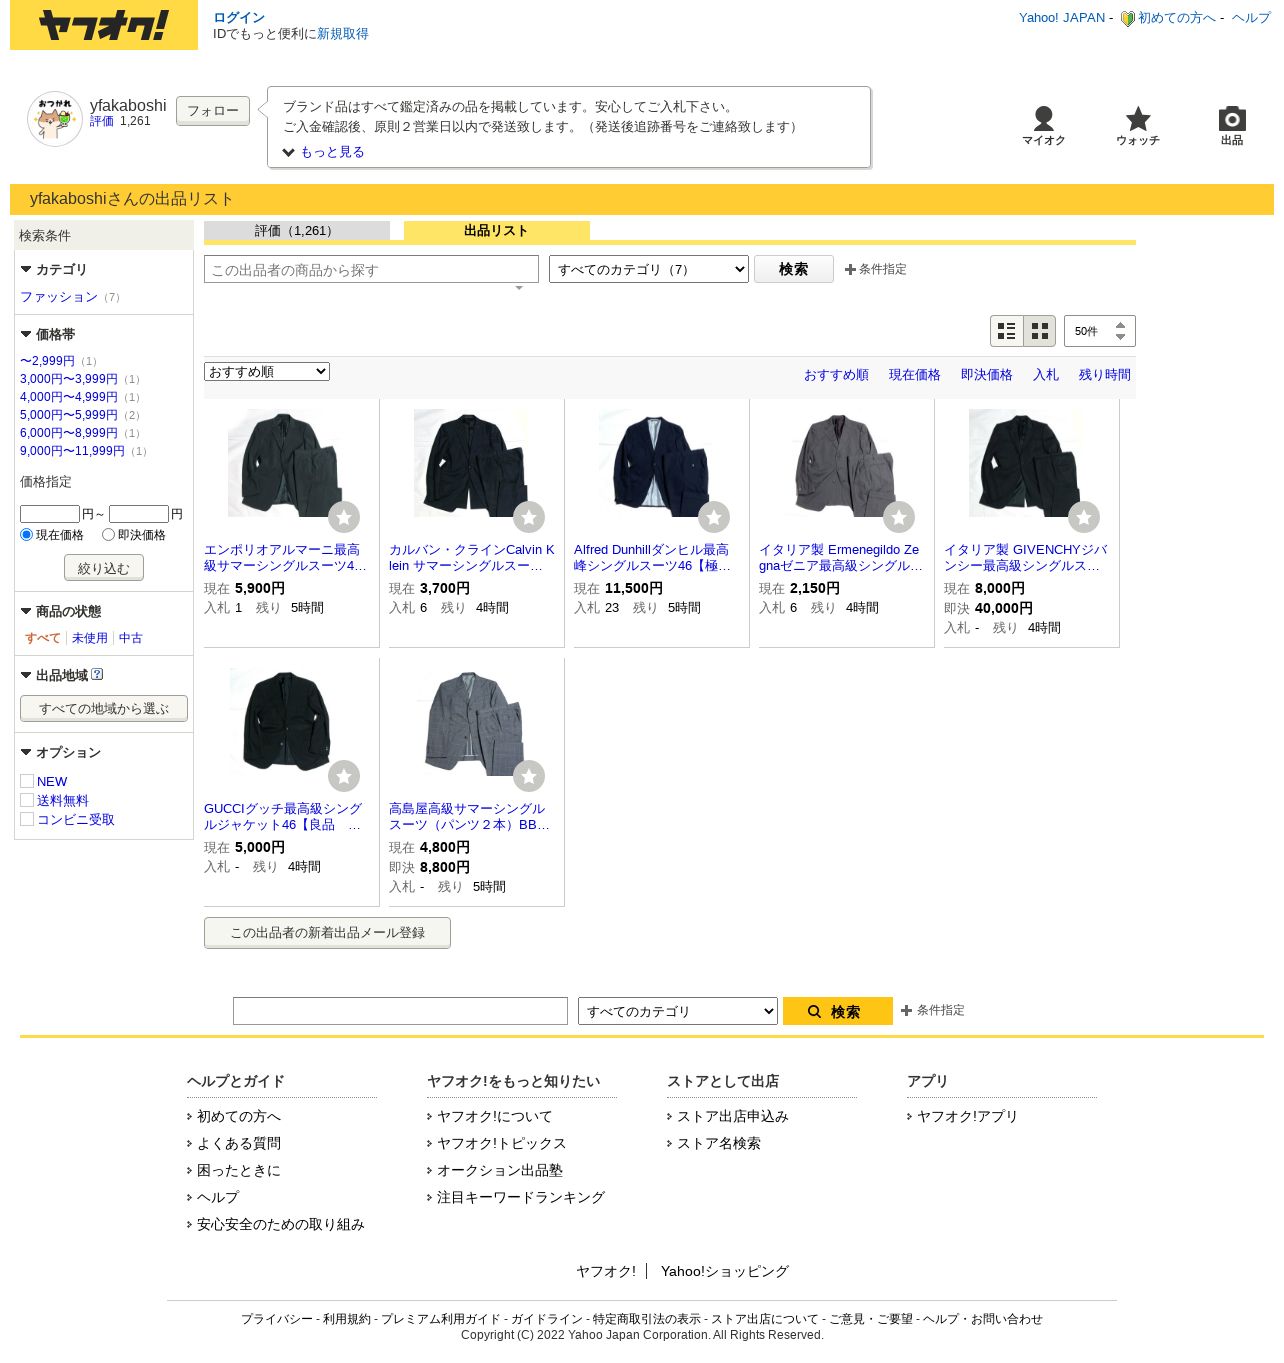Viewport: 1284px width, 1363px height.
Task: Click the yfakaboshi seller avatar
Action: 55,119
